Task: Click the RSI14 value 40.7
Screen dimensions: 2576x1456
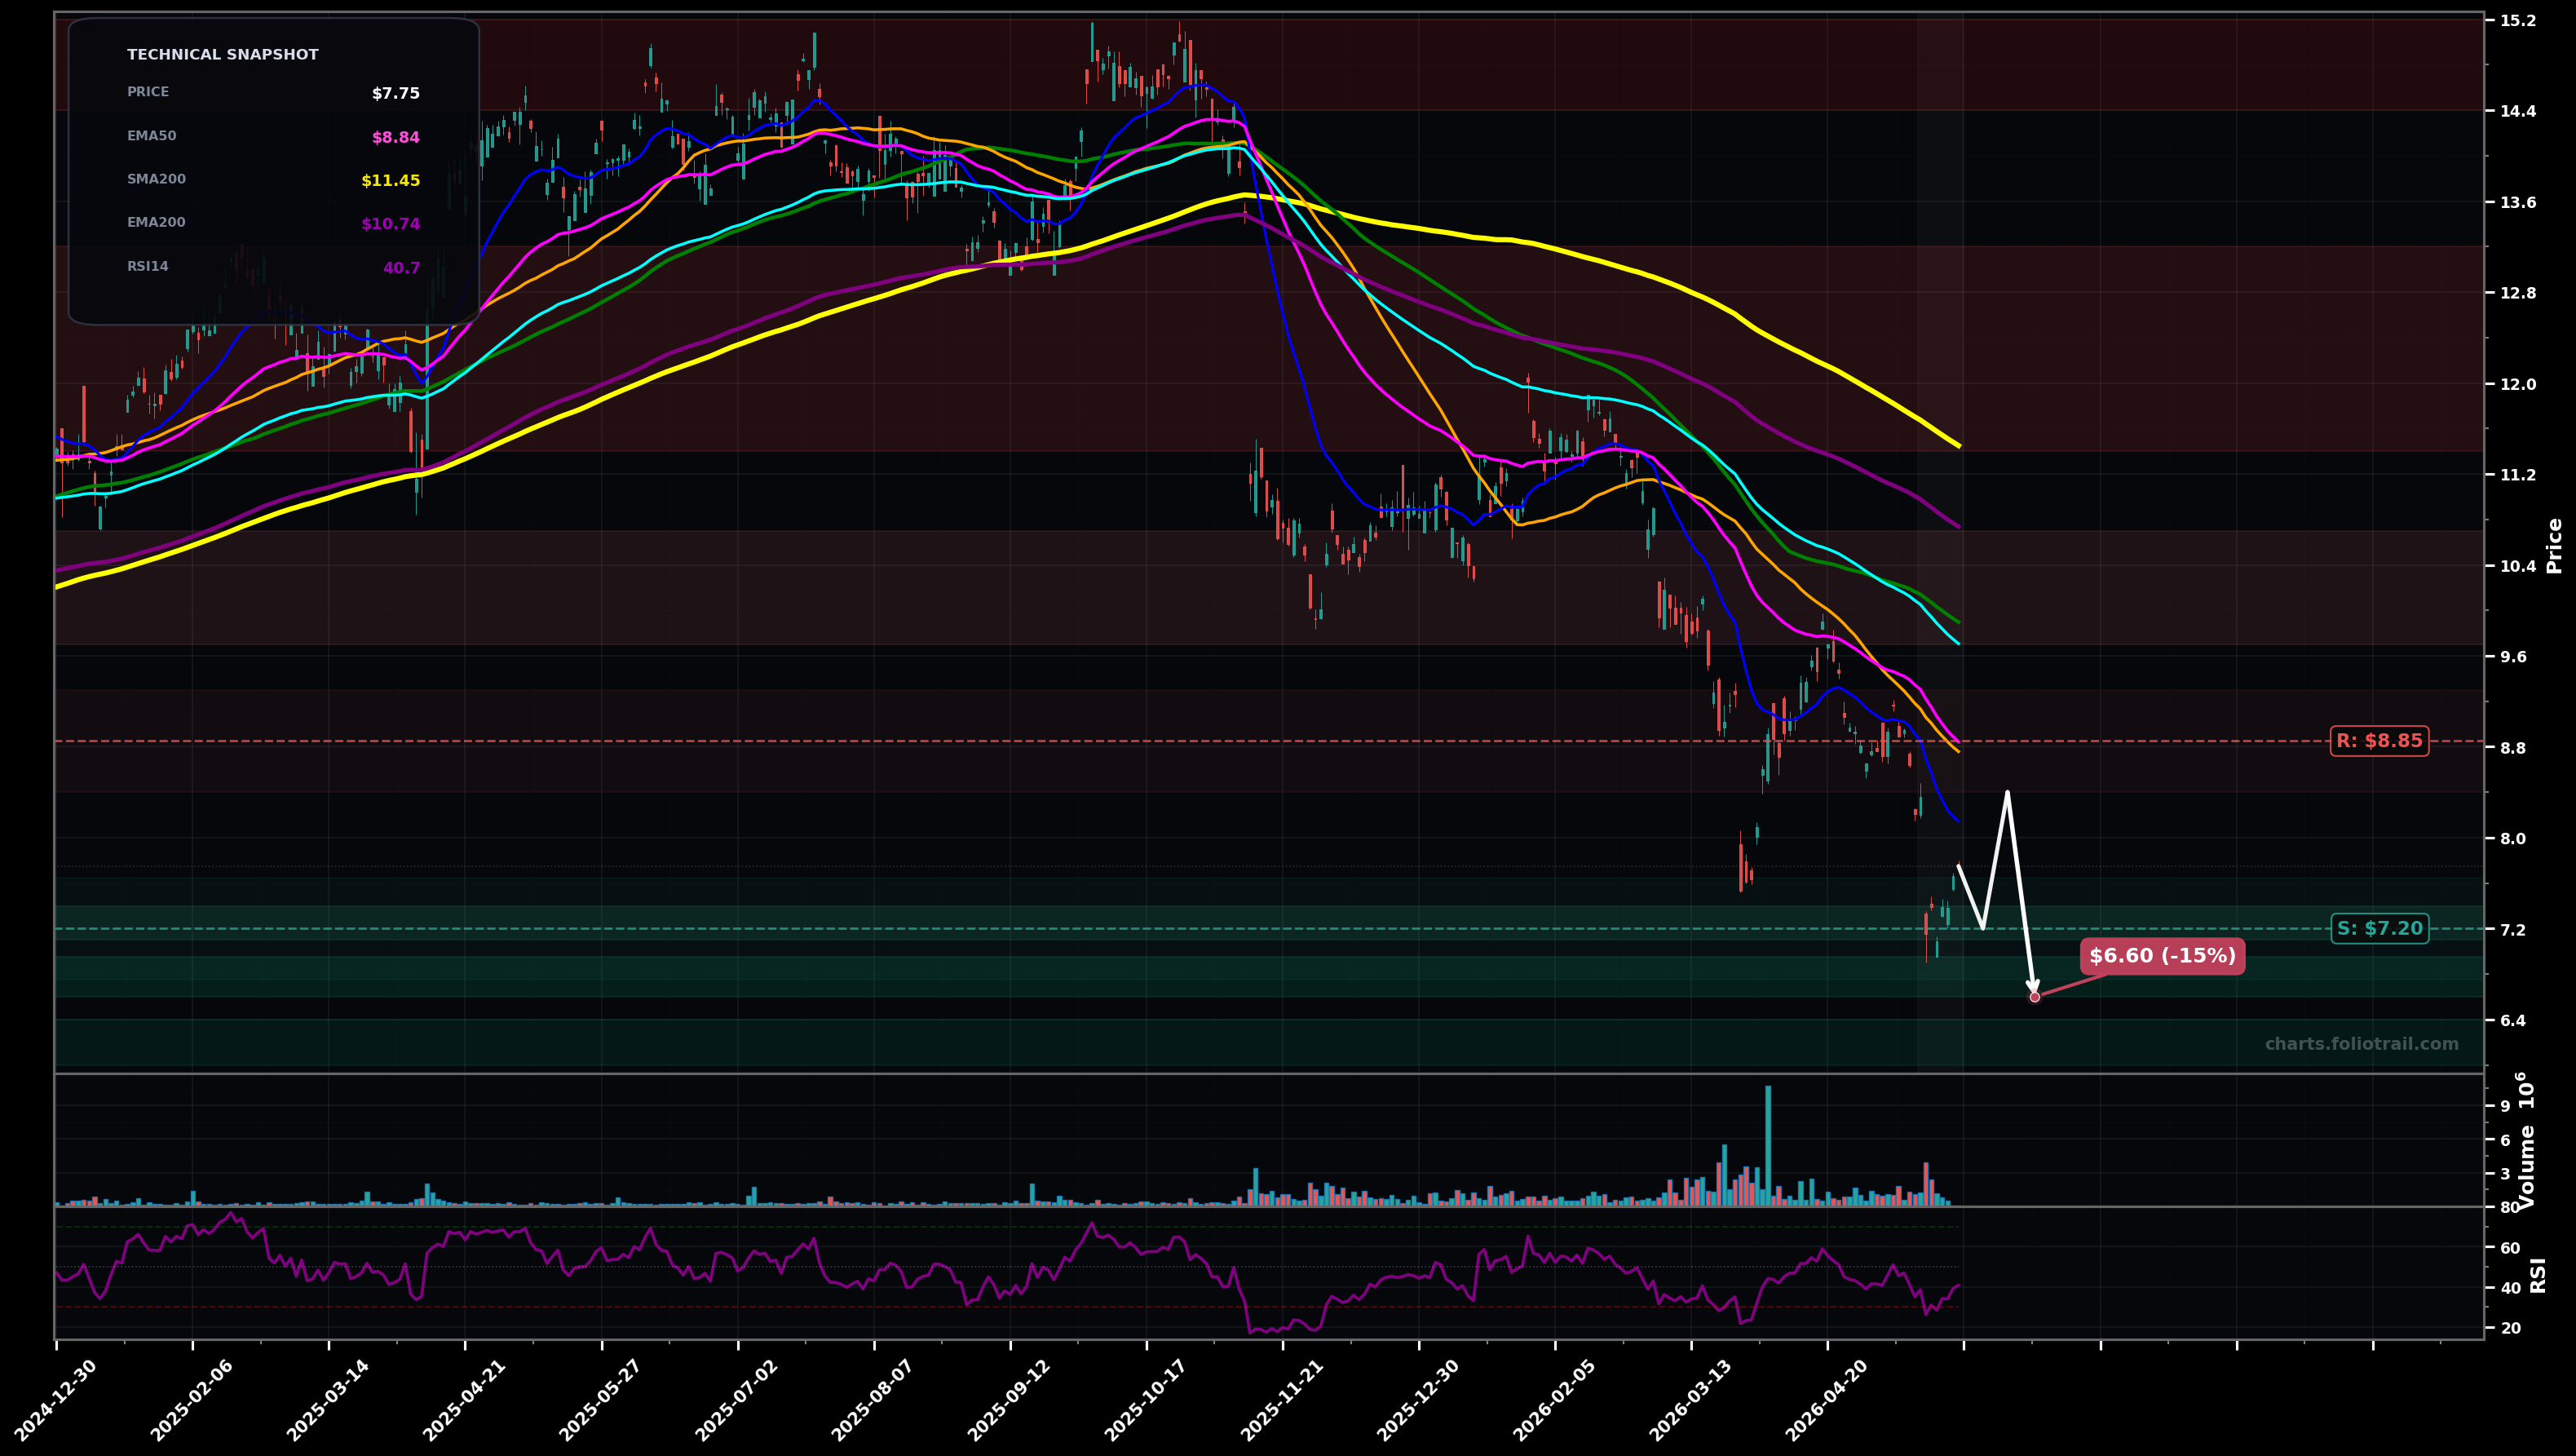Action: (402, 268)
